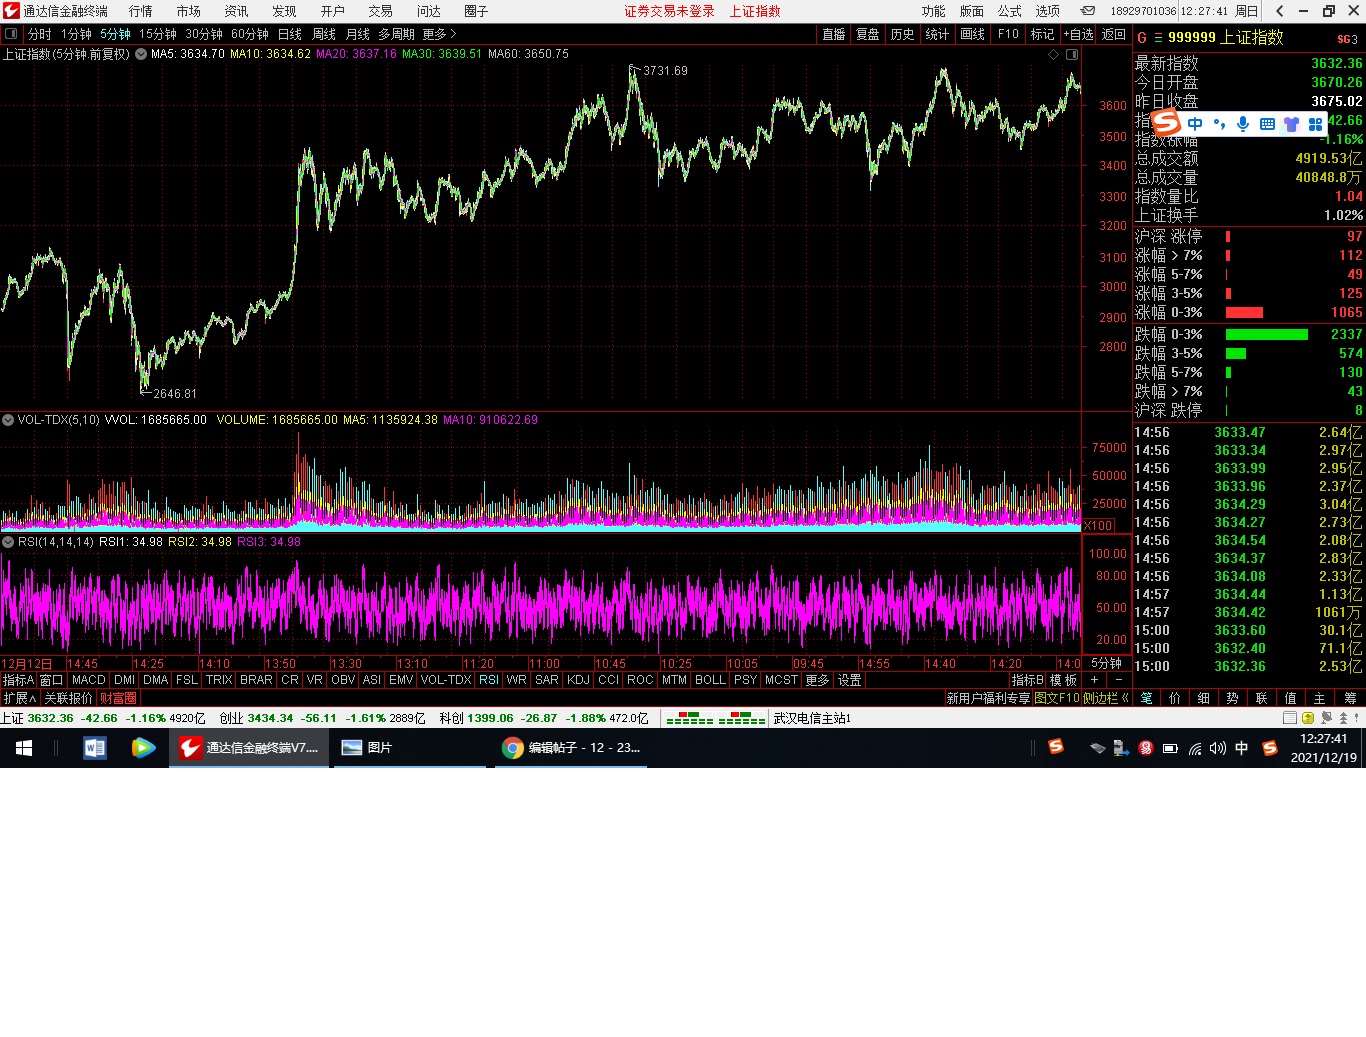Select the MACD indicator tab
Image resolution: width=1366 pixels, height=1037 pixels.
(x=89, y=680)
